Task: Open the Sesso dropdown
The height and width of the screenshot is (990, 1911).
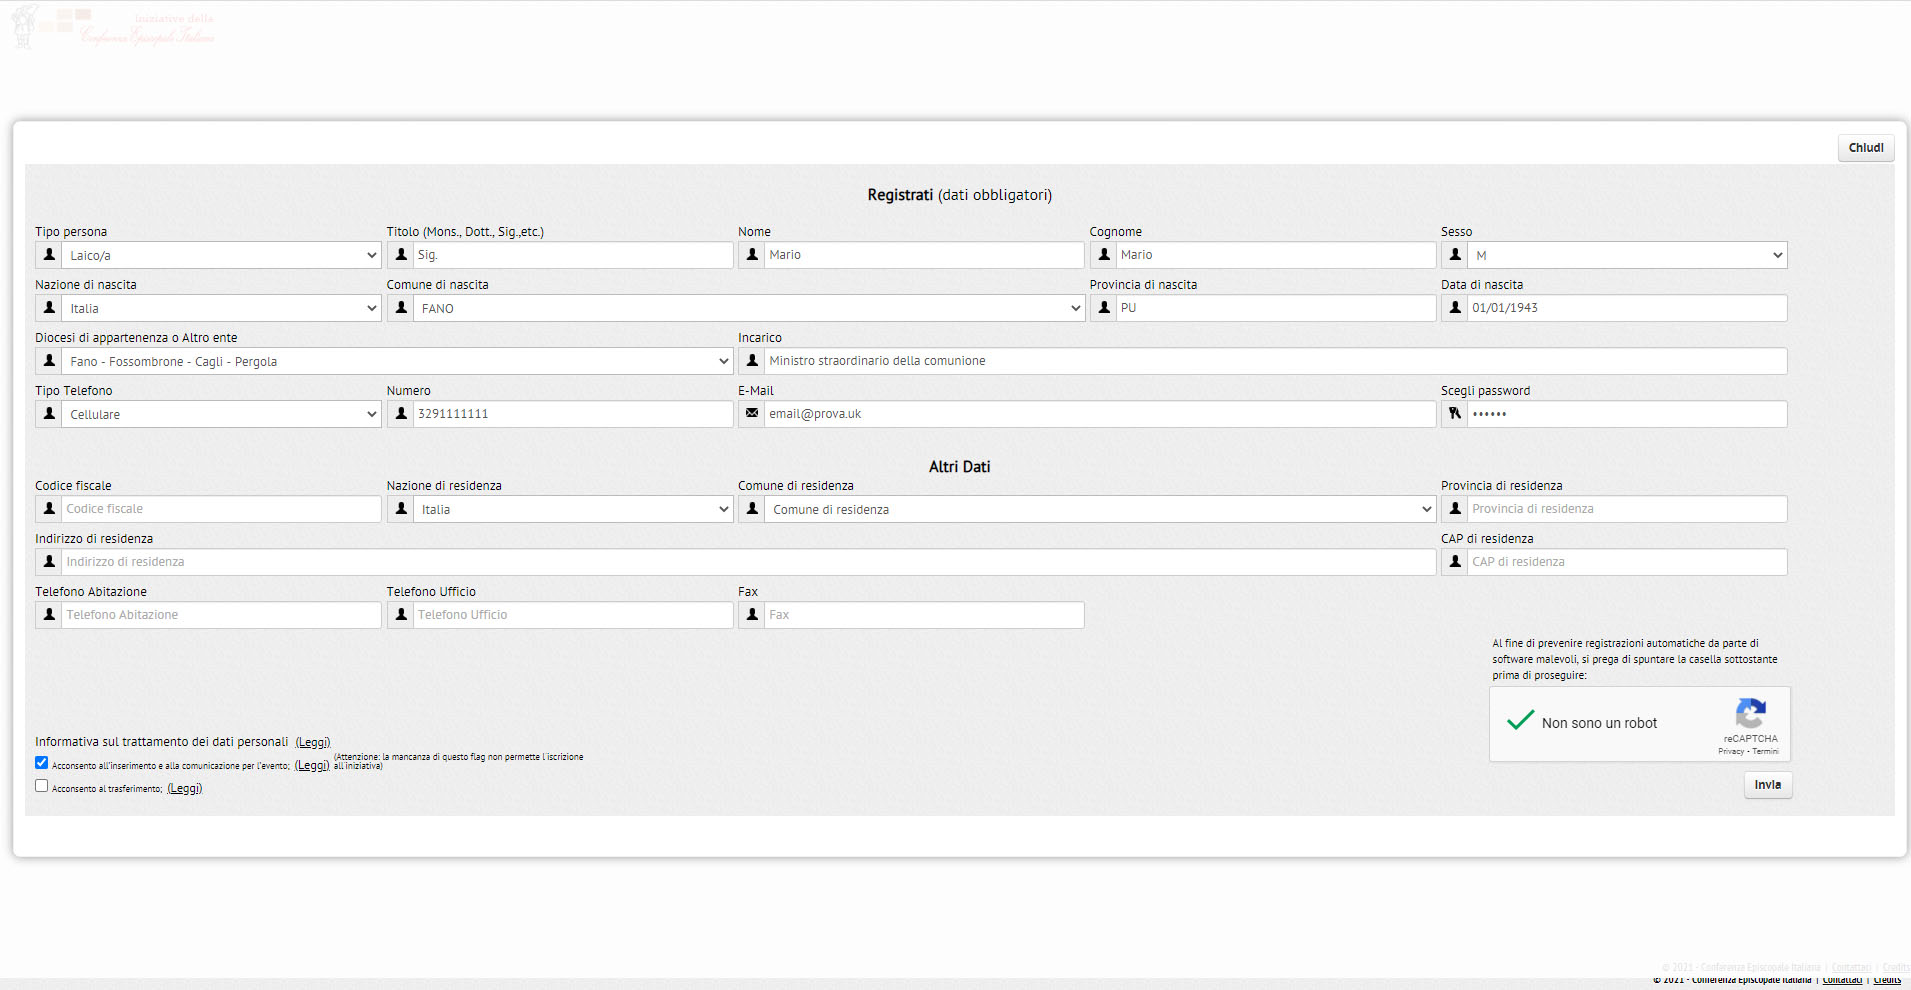Action: tap(1626, 256)
